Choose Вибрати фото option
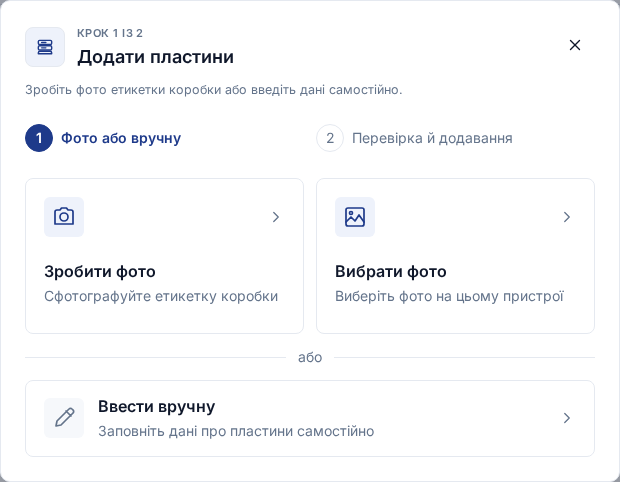Viewport: 620px width, 482px height. coord(456,256)
